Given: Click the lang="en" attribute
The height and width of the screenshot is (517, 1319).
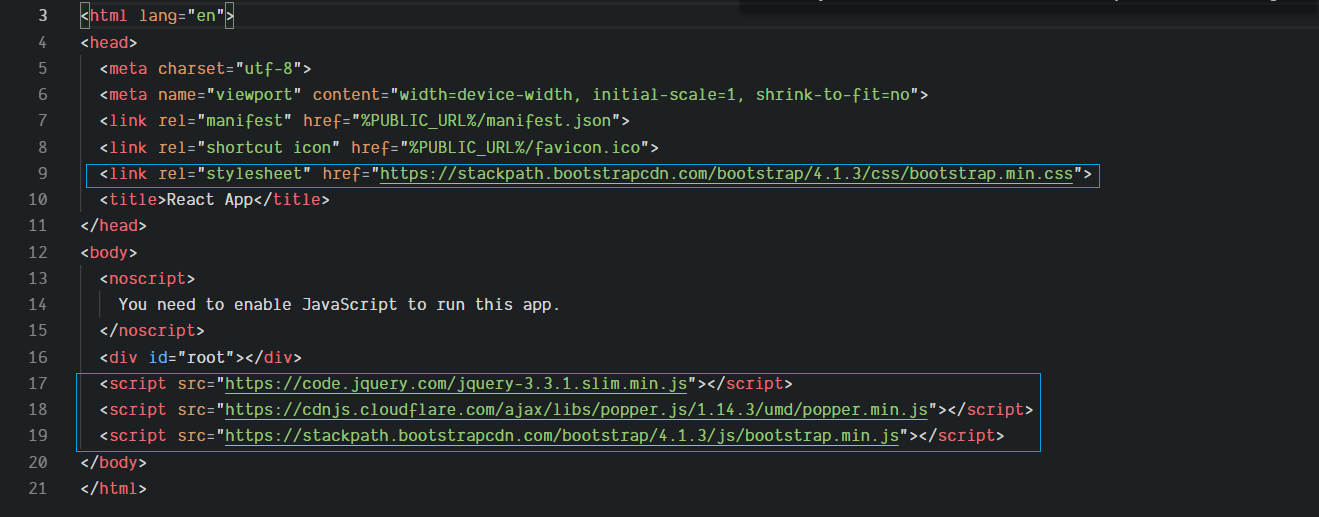Looking at the screenshot, I should tap(182, 16).
